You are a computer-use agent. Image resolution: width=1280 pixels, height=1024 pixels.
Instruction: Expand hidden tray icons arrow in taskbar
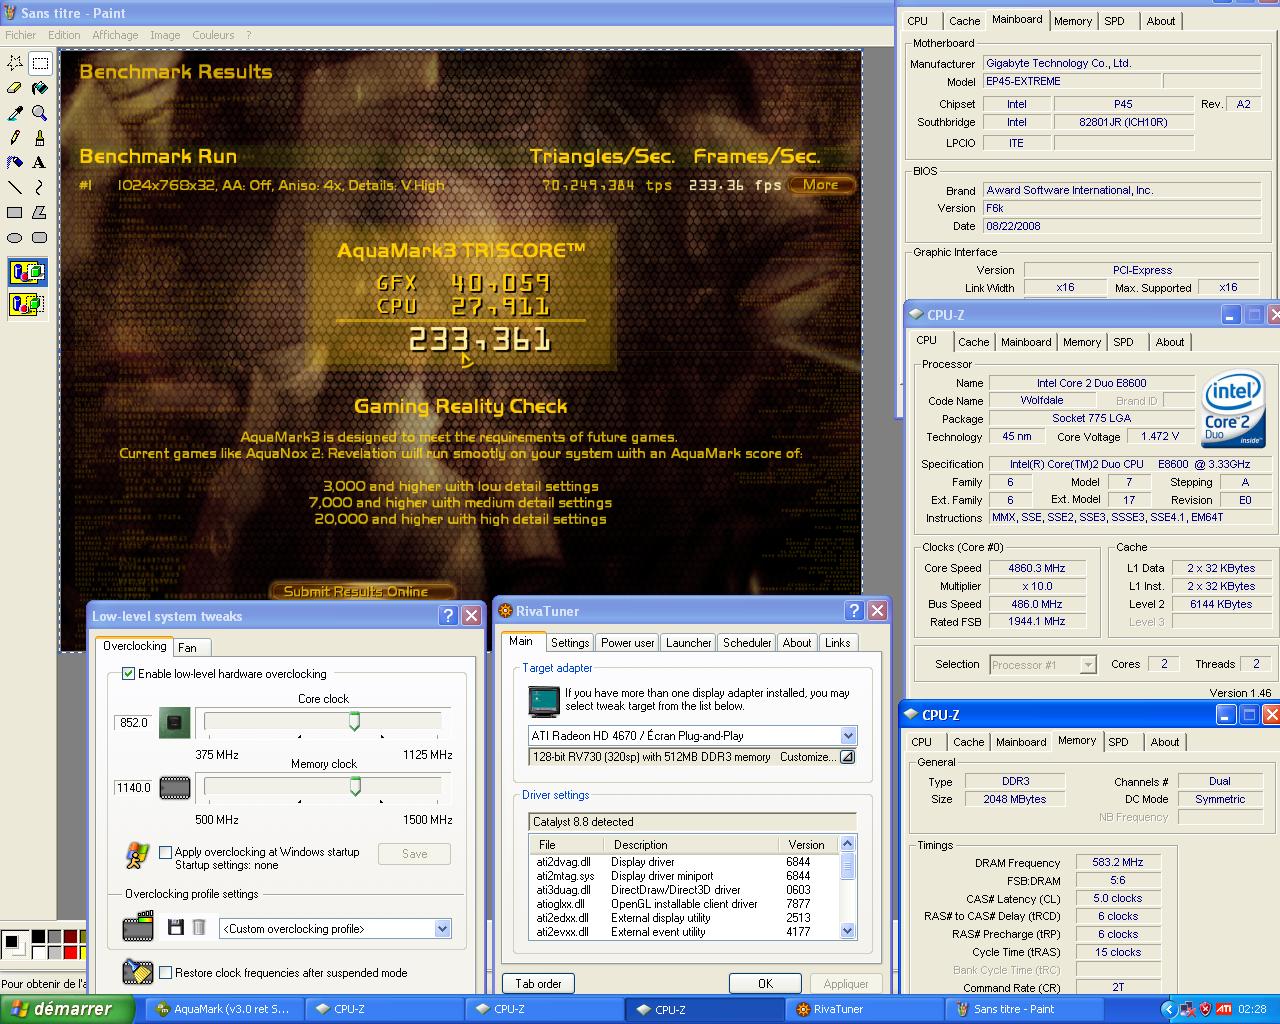click(1170, 1009)
